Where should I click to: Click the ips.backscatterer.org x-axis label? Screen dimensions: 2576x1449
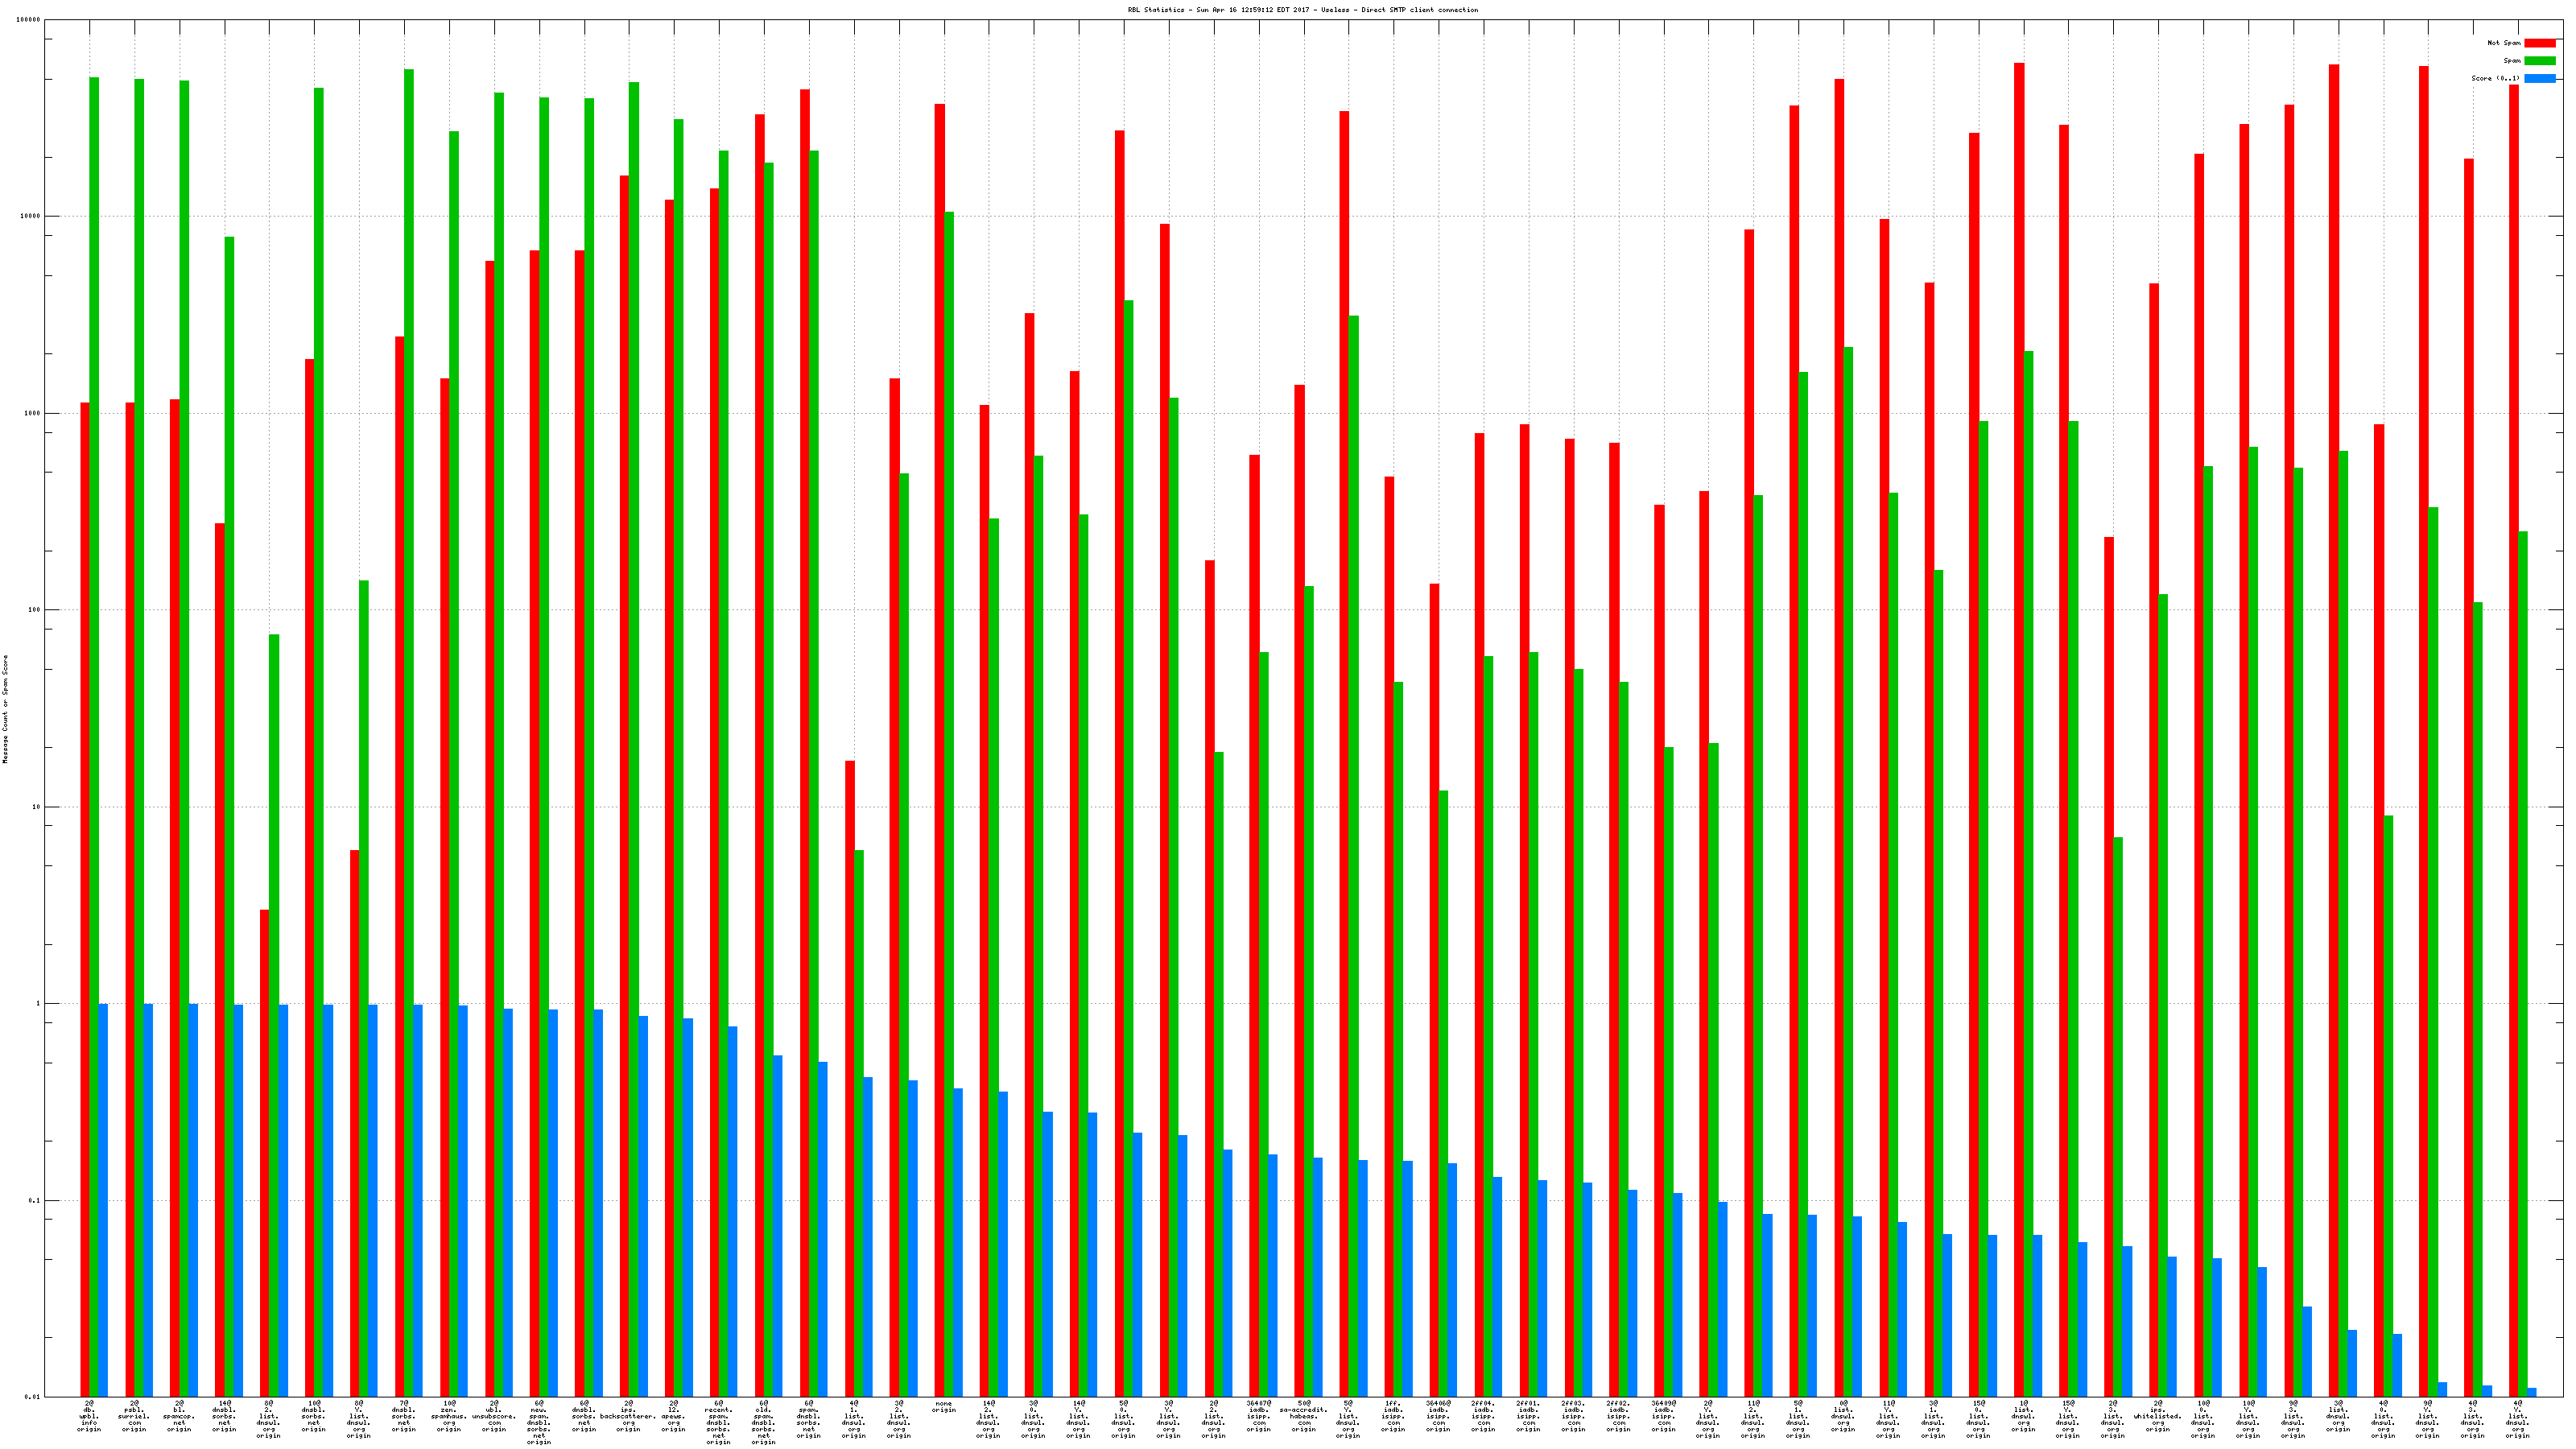[628, 1416]
